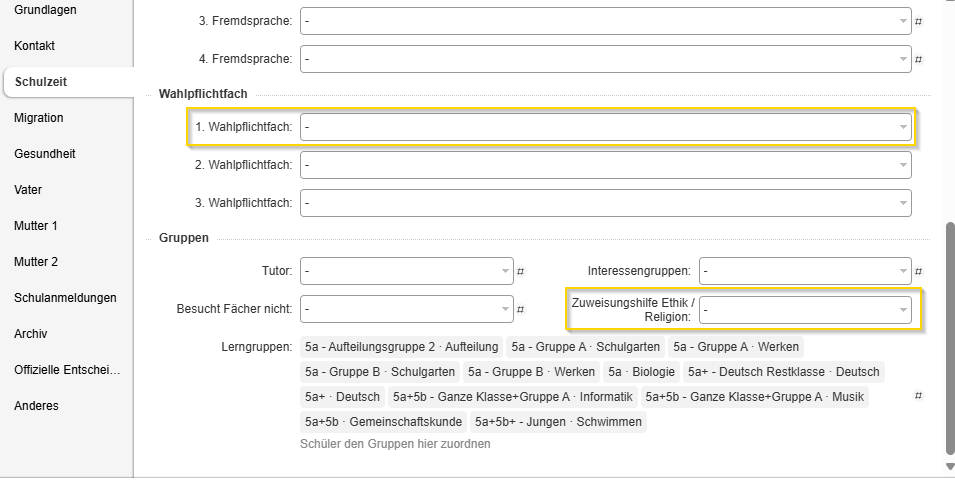This screenshot has height=484, width=955.
Task: Expand the 3. Wahlpflichtfach dropdown
Action: pyautogui.click(x=605, y=203)
